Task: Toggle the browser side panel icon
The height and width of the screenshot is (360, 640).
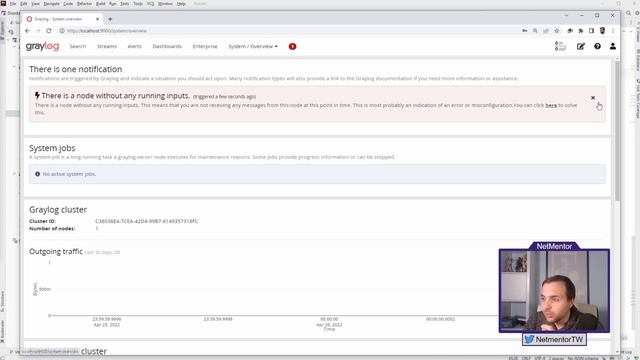Action: (591, 31)
